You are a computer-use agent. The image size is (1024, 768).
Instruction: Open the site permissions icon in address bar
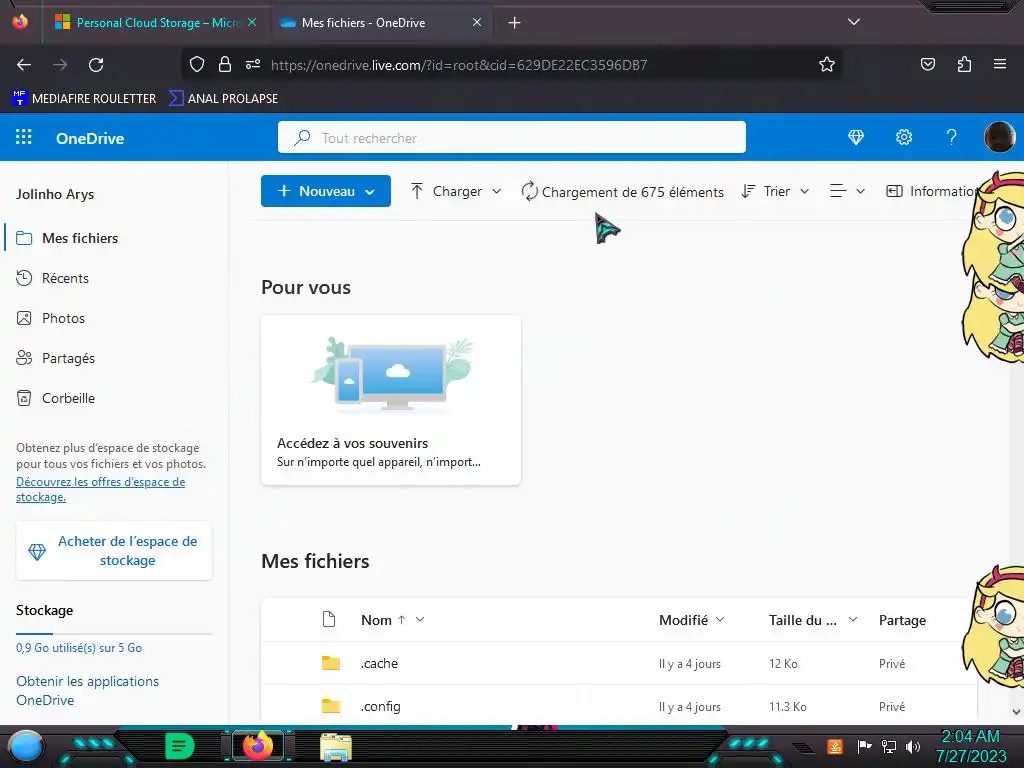pos(253,65)
